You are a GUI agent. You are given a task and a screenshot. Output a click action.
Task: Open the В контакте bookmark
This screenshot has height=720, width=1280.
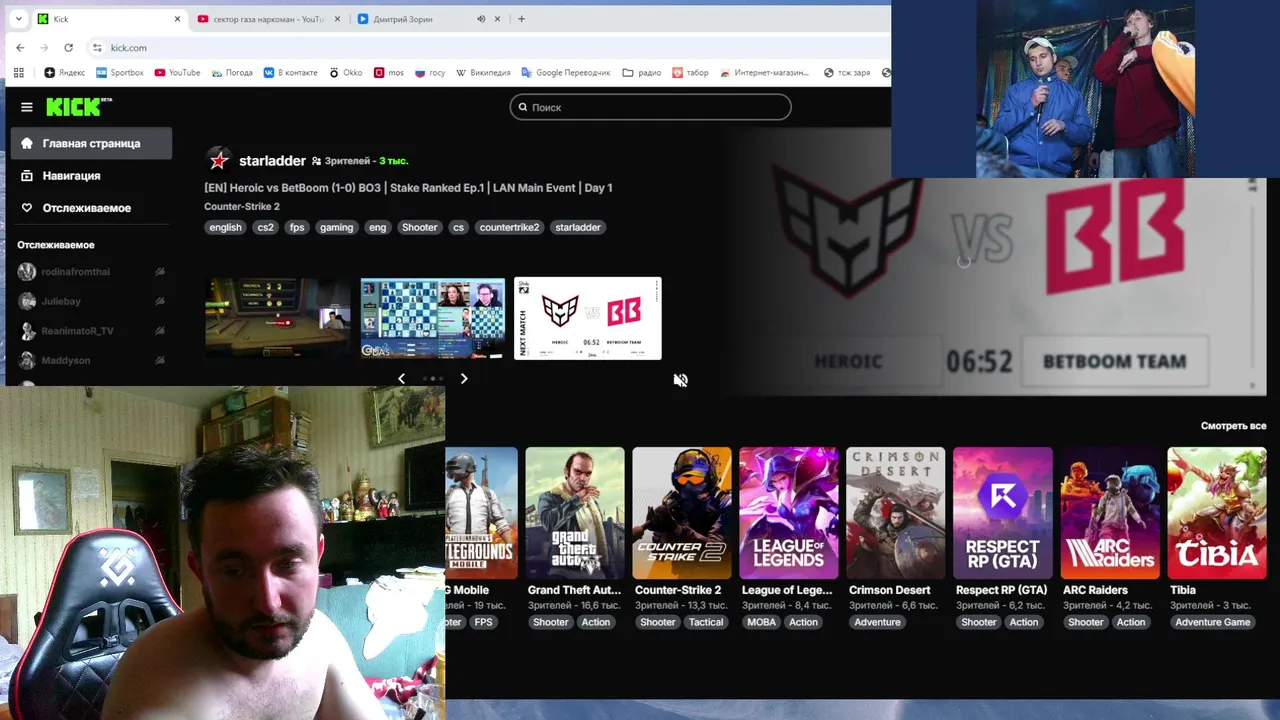pos(290,73)
